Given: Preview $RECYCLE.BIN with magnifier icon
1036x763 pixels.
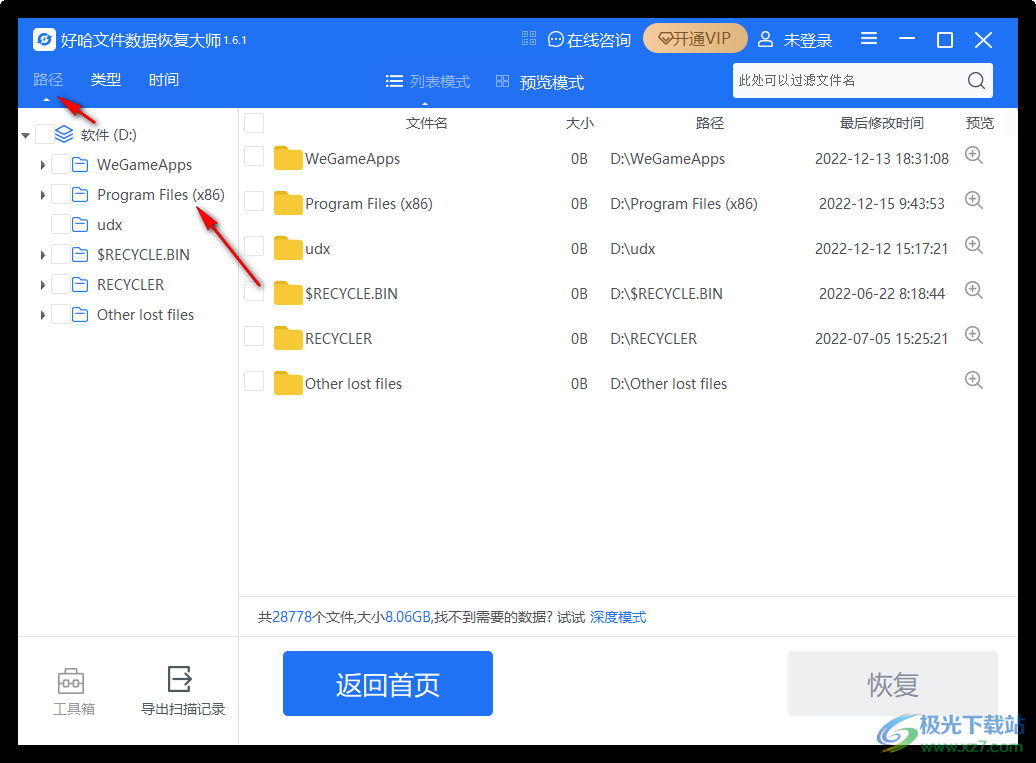Looking at the screenshot, I should click(x=973, y=290).
